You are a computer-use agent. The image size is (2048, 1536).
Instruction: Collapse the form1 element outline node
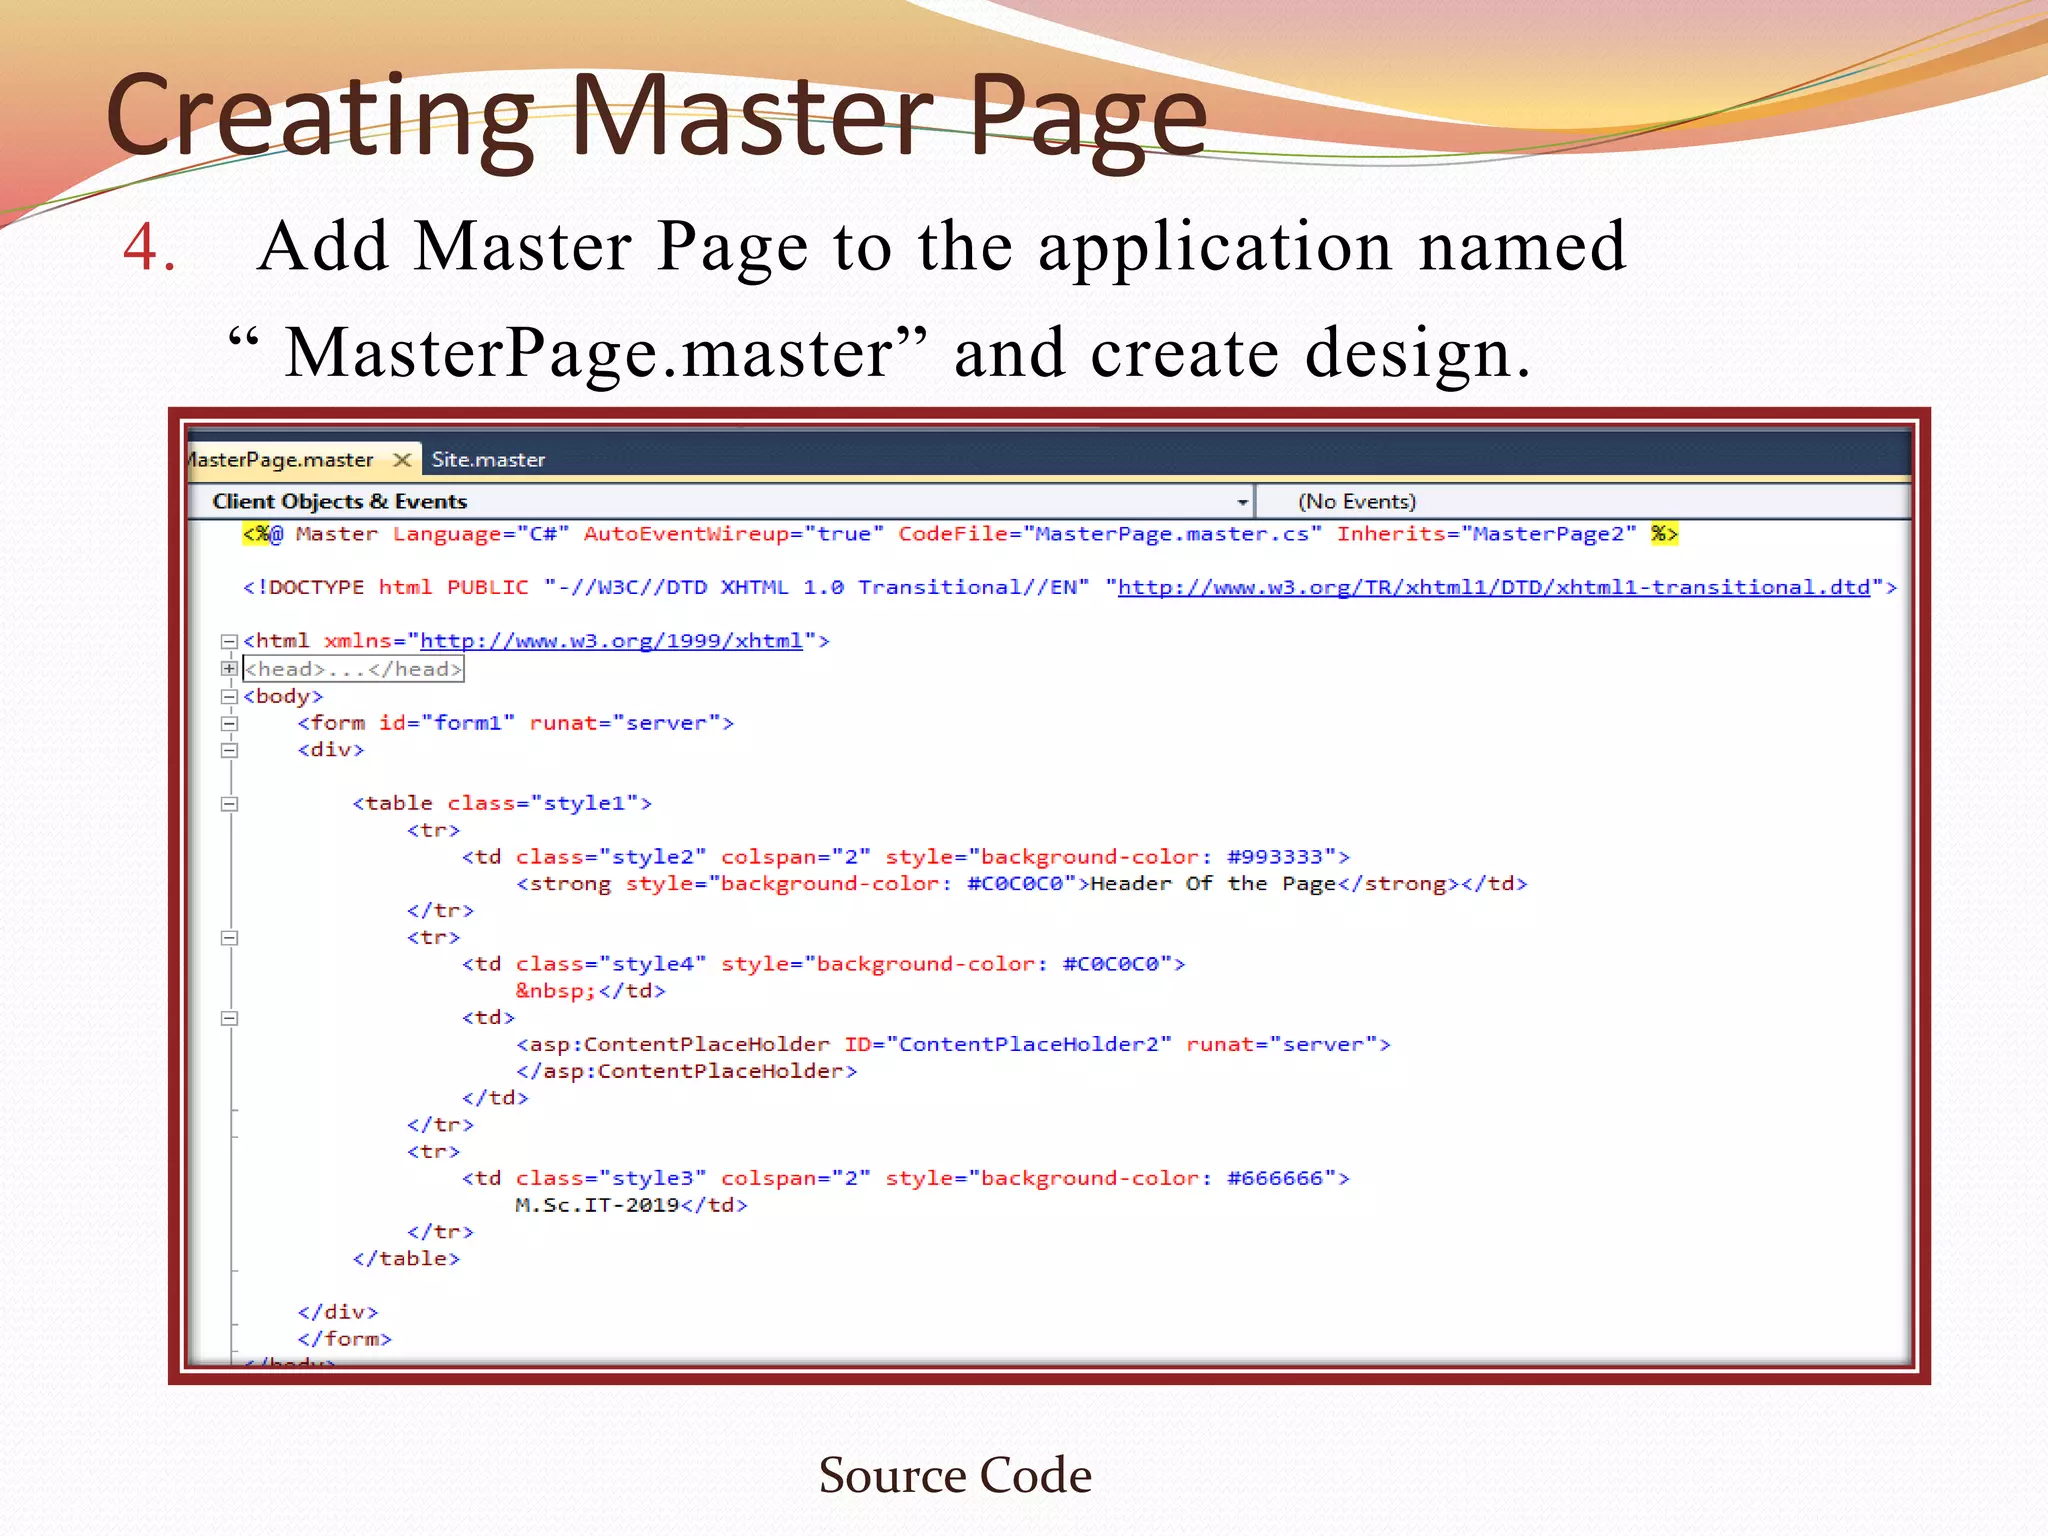[x=229, y=723]
